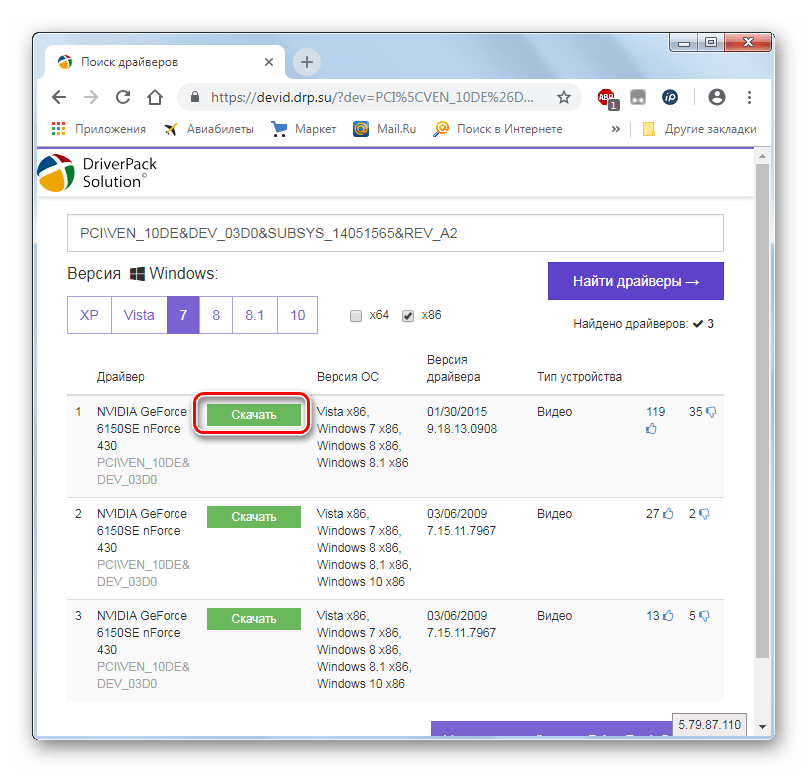Select Windows 8 version tab

pyautogui.click(x=216, y=315)
